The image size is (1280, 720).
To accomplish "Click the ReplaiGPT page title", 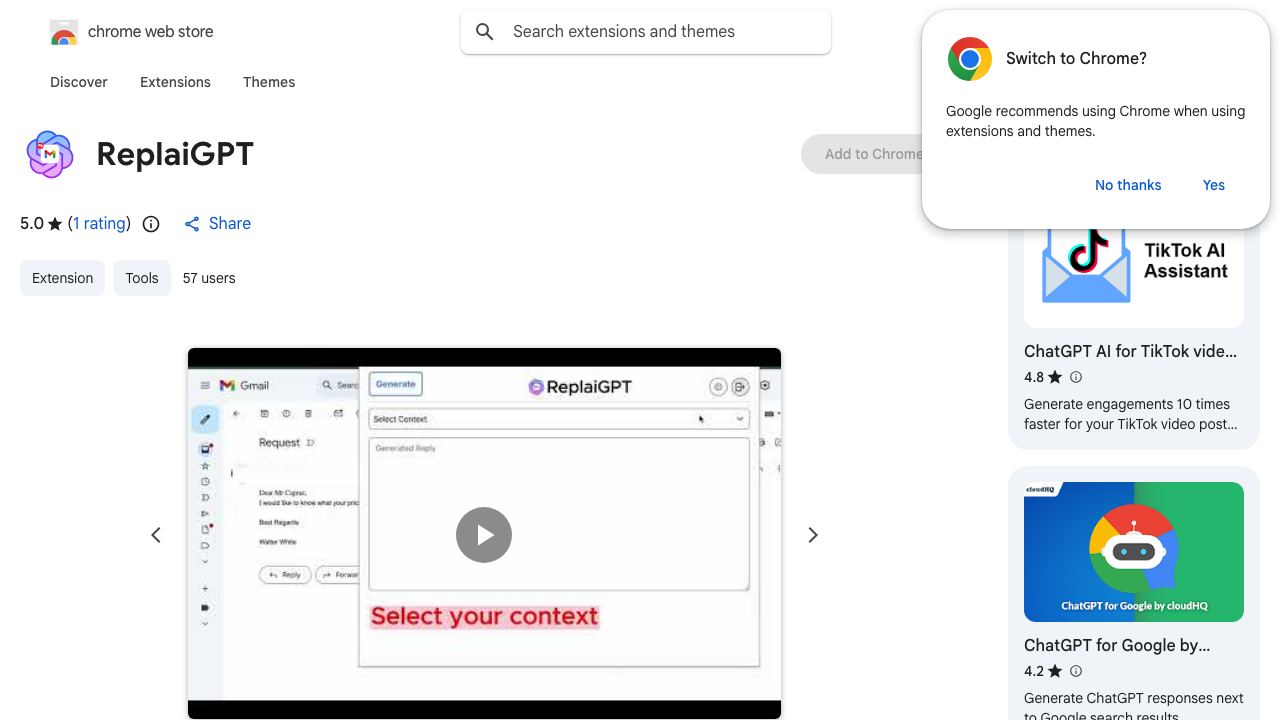I will (x=175, y=154).
